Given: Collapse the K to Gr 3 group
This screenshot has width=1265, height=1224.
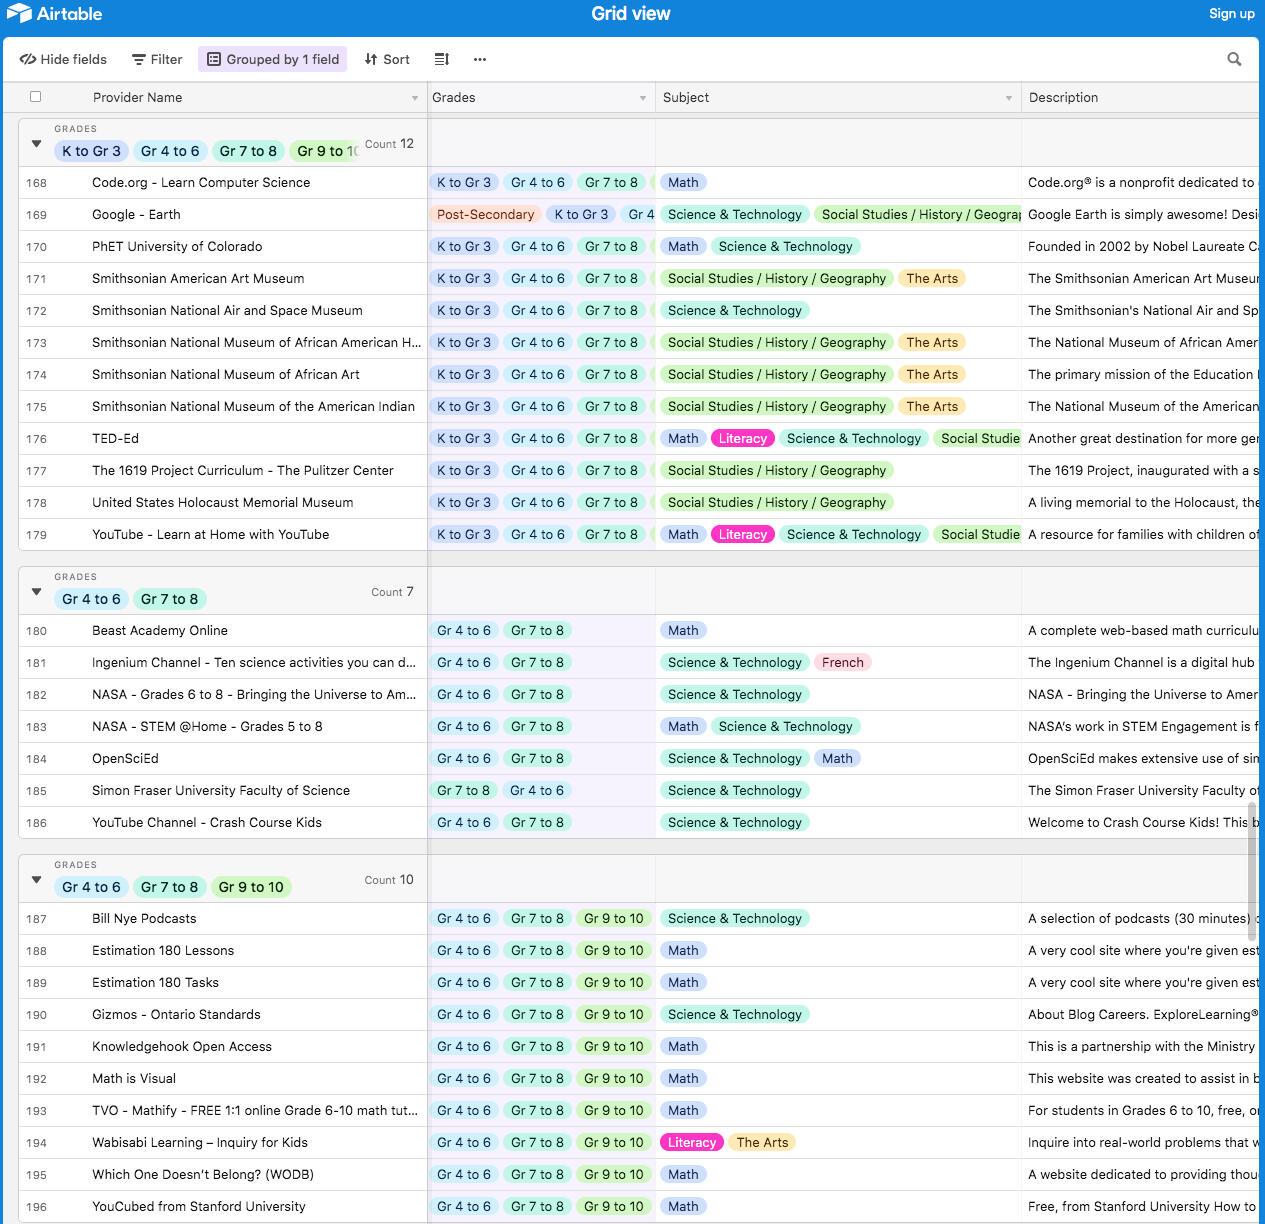Looking at the screenshot, I should 37,144.
